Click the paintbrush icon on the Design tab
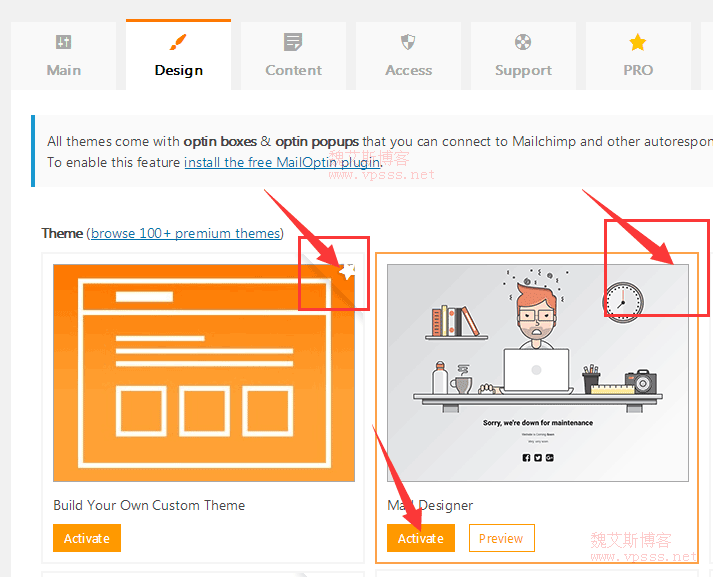Screen dimensions: 713x577 point(178,42)
